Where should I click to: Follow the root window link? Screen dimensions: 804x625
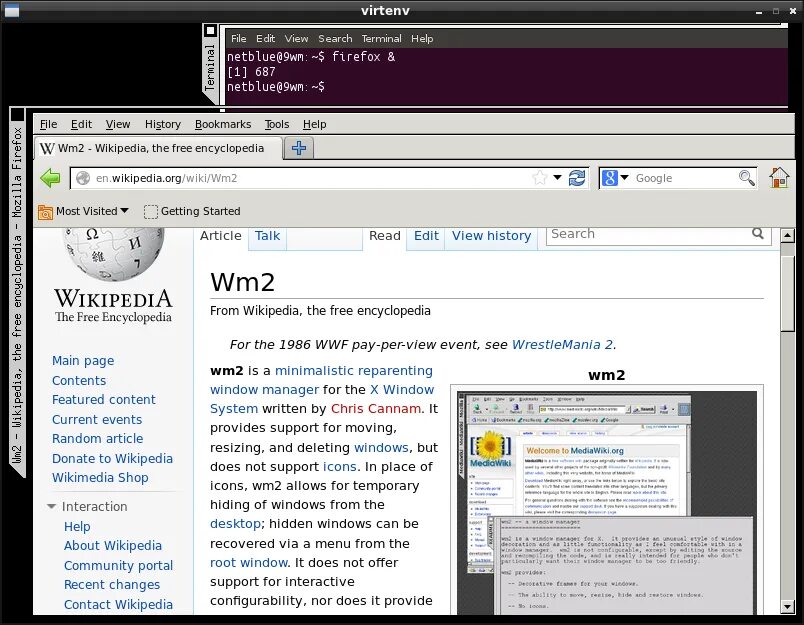click(x=249, y=562)
